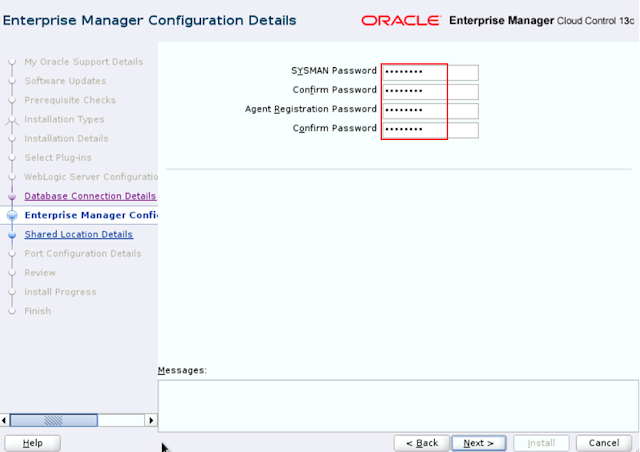This screenshot has height=452, width=640.
Task: Click Prerequisite Checks step
Action: pyautogui.click(x=70, y=100)
